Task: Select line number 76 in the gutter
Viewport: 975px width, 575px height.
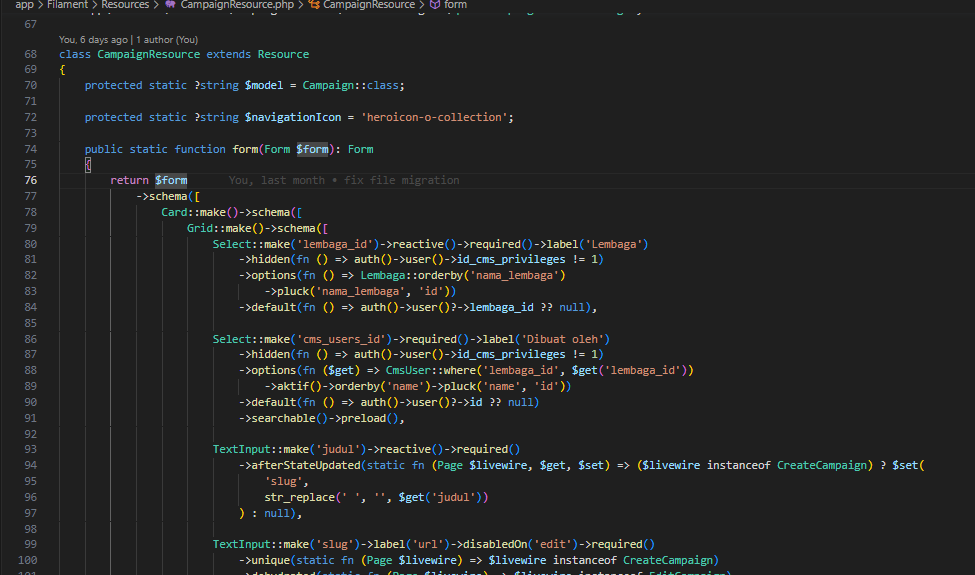Action: click(30, 180)
